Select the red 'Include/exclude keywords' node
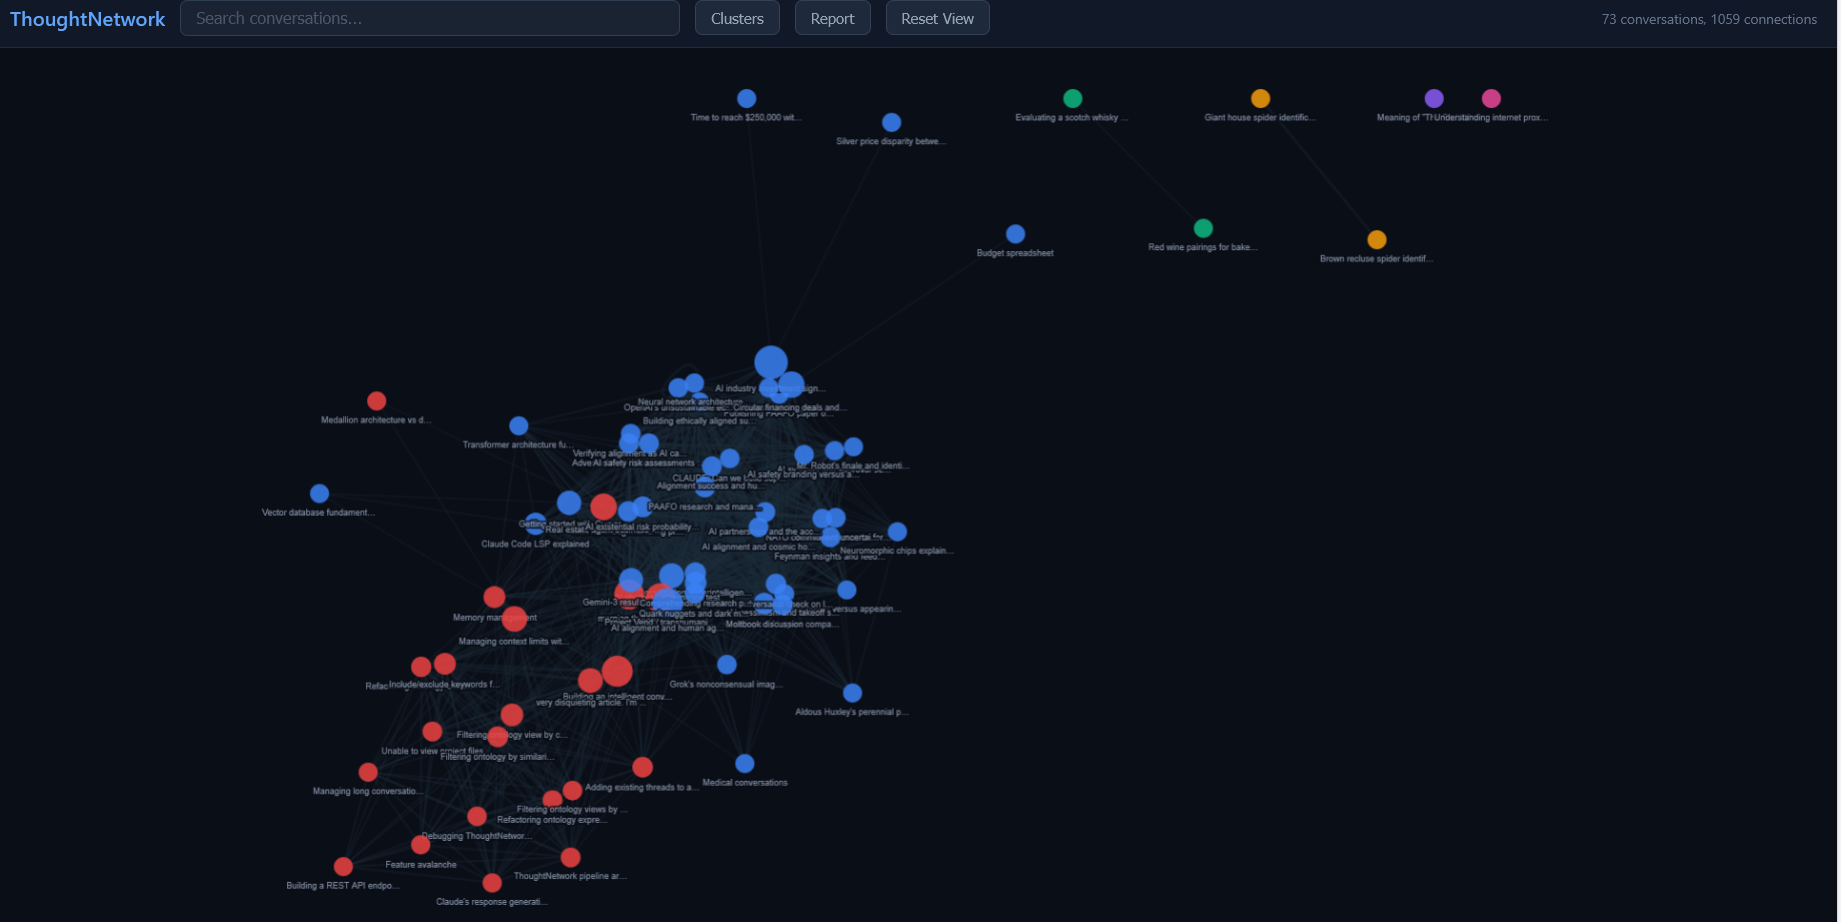This screenshot has width=1841, height=922. 445,664
